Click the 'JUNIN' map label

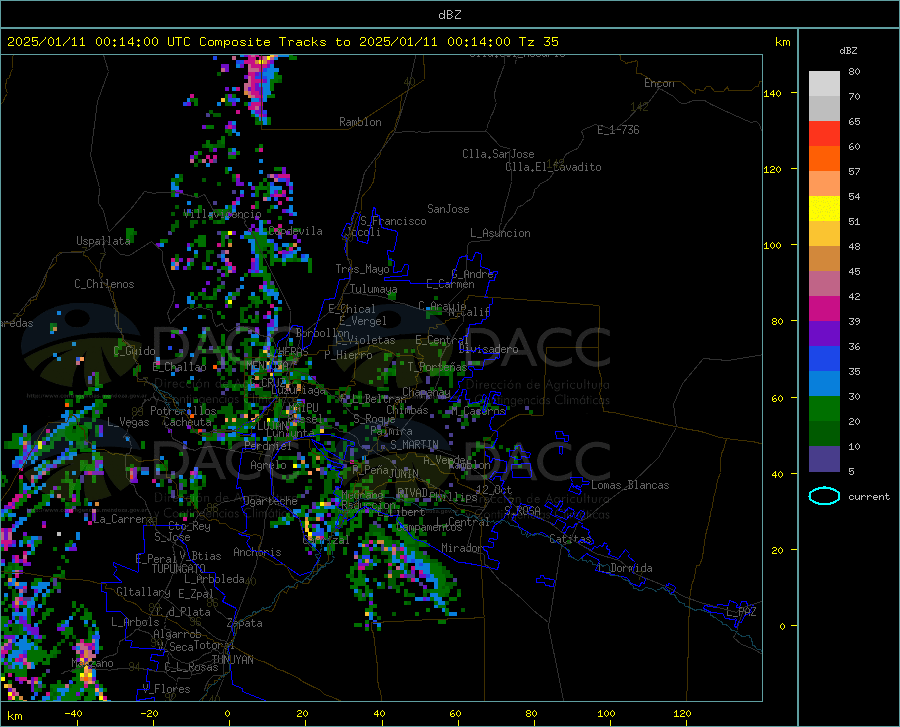pos(403,473)
